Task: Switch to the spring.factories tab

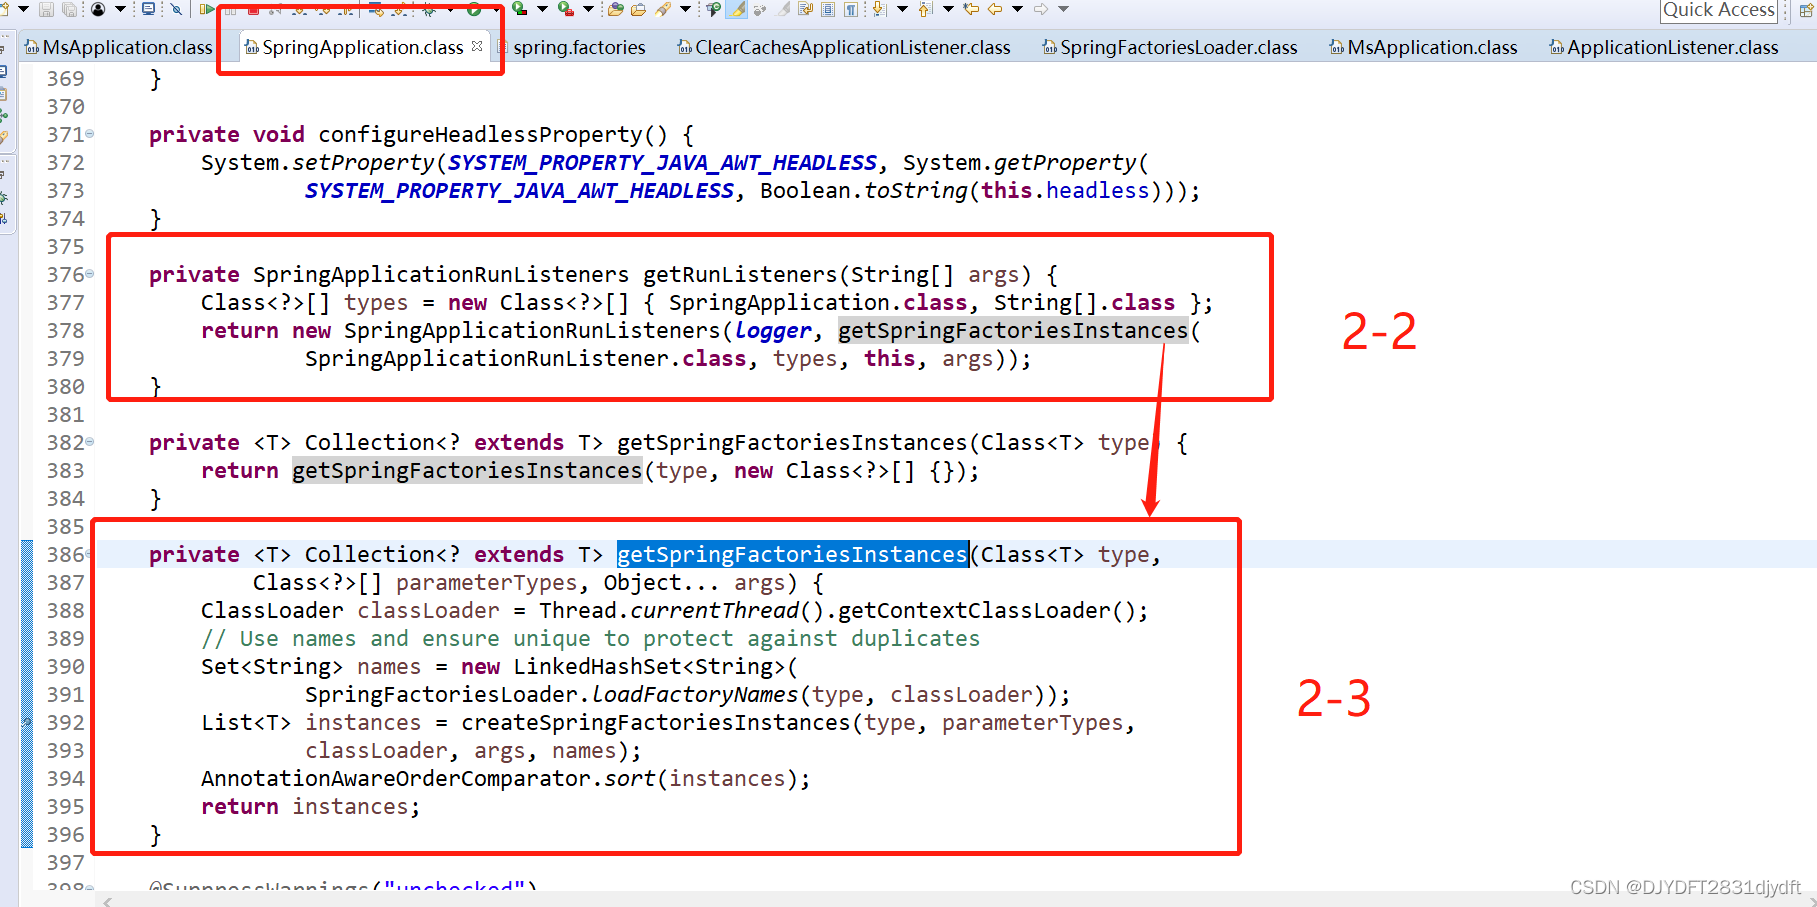Action: click(580, 46)
